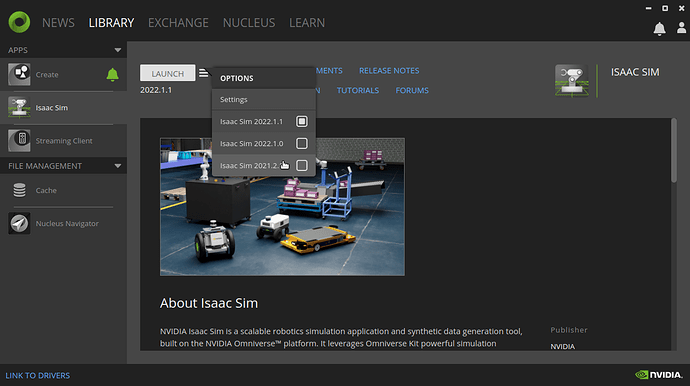Open the user account profile icon

[681, 28]
